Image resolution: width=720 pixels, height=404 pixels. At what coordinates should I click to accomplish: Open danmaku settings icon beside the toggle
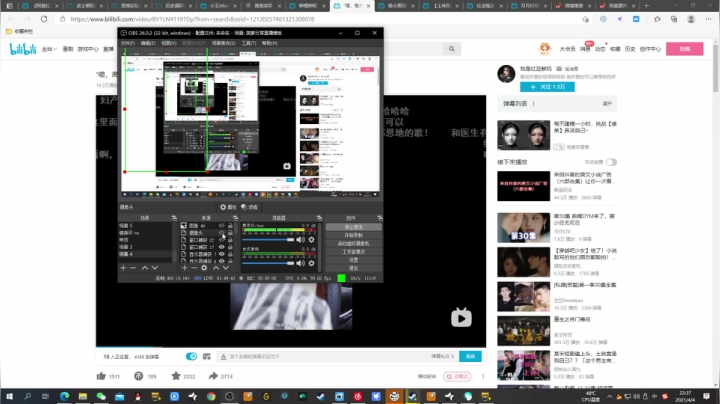[x=207, y=356]
